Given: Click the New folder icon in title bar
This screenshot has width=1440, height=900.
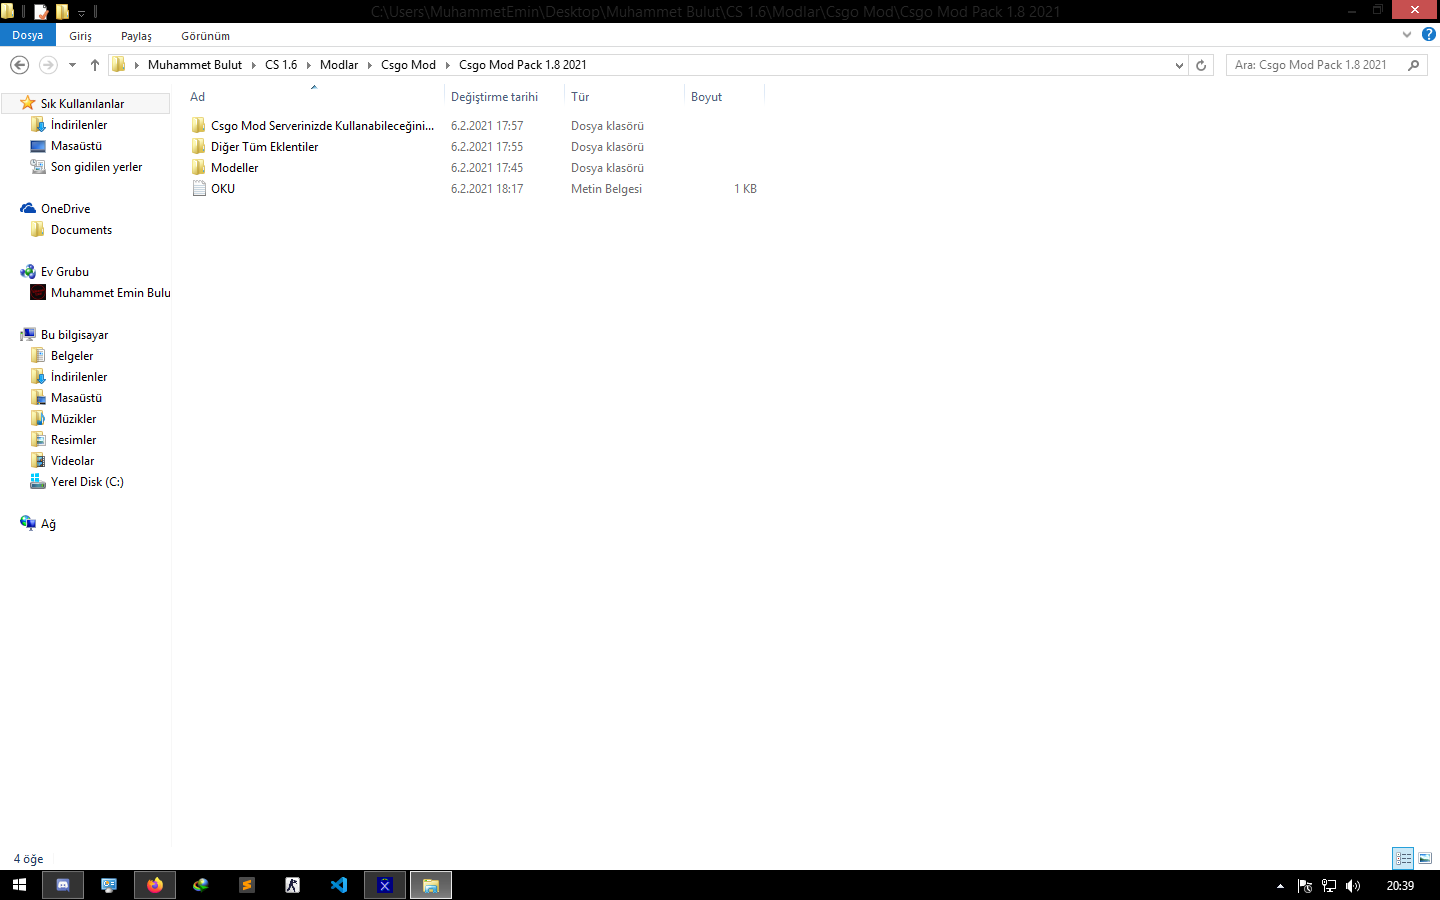Looking at the screenshot, I should (62, 11).
